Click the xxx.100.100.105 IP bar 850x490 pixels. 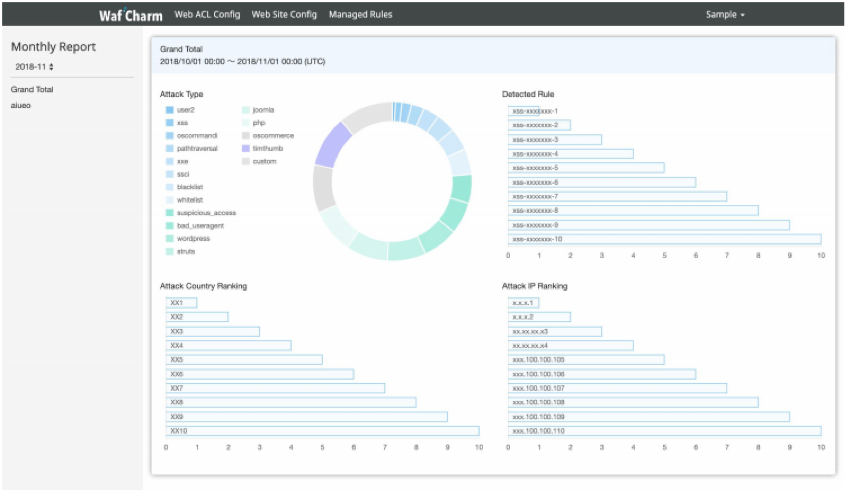tap(586, 360)
